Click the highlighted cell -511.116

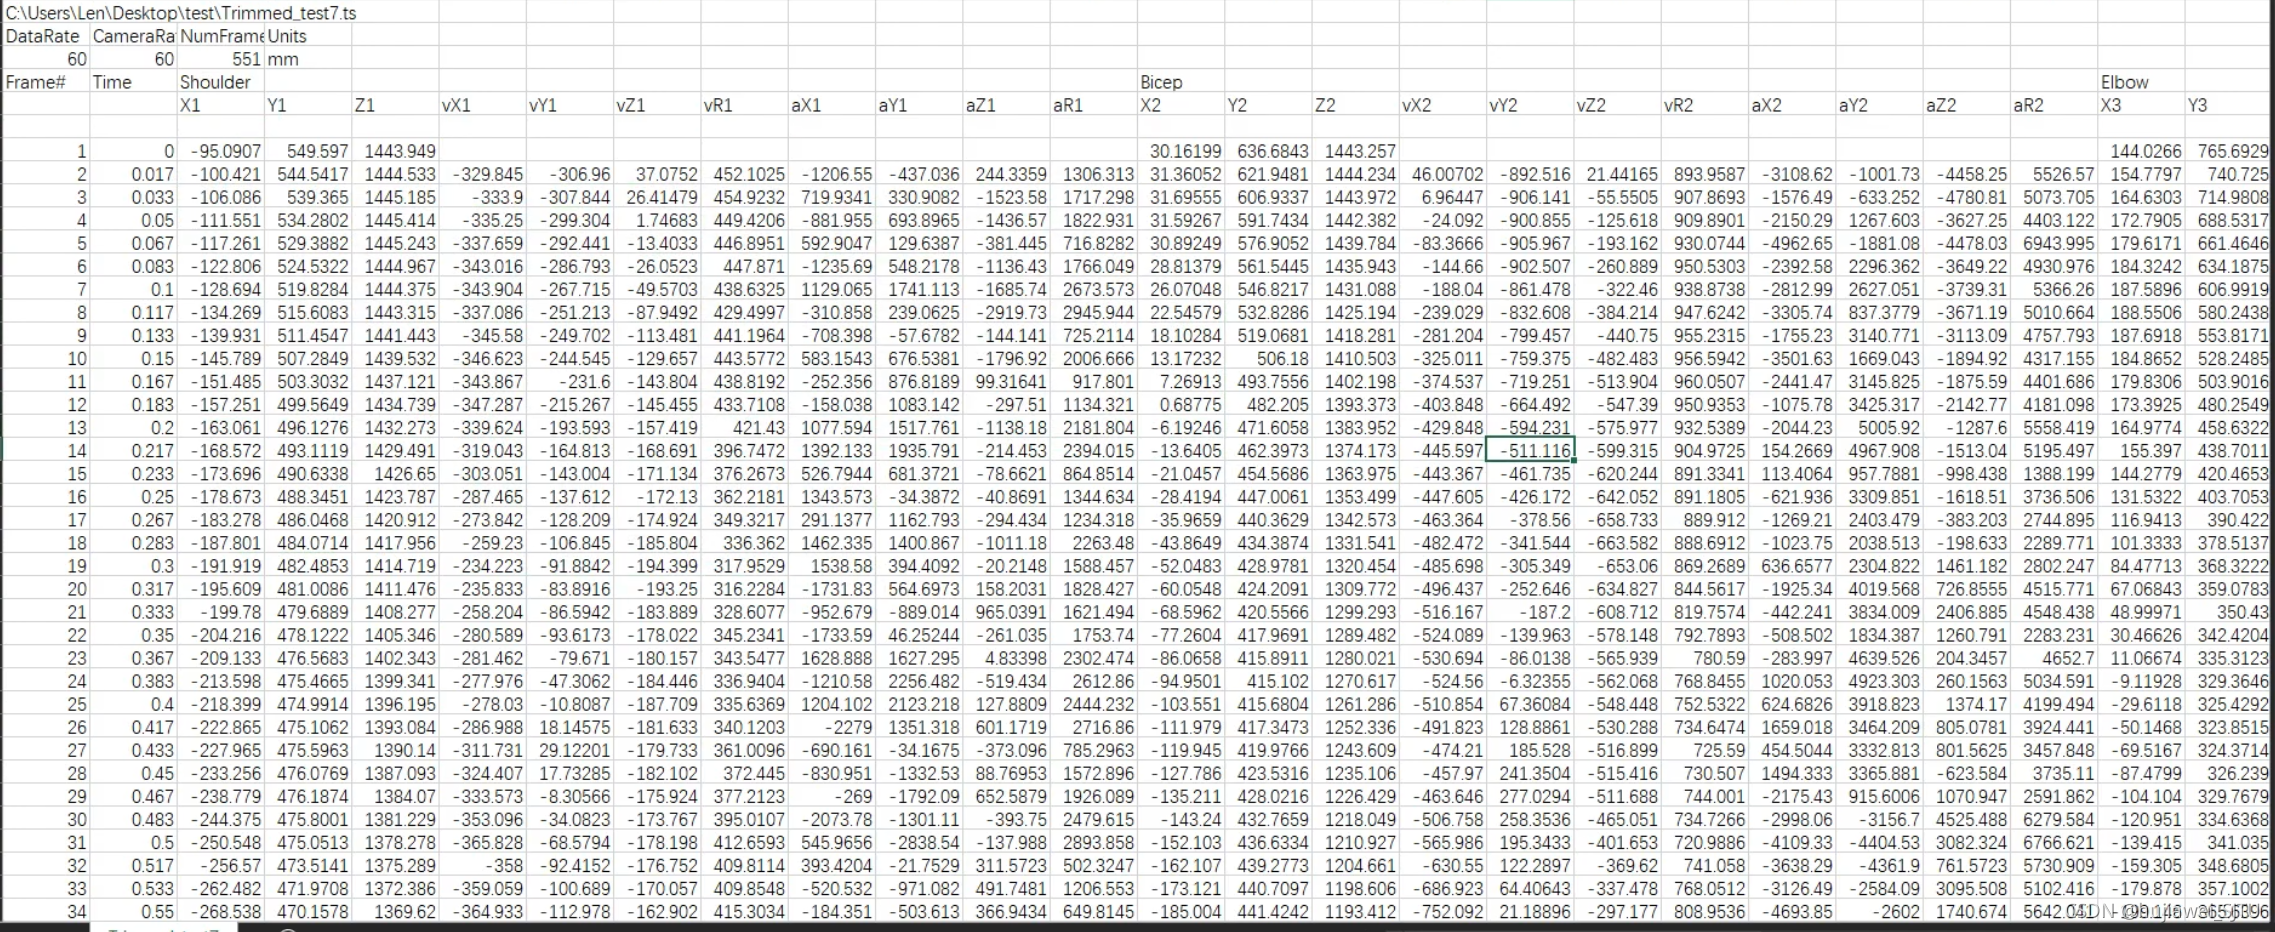(x=1530, y=450)
